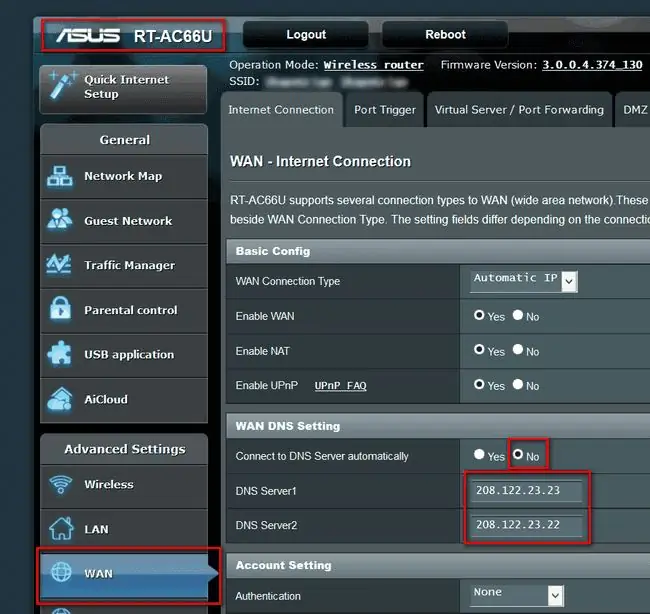The image size is (650, 614).
Task: Click the Guest Network people icon
Action: [60, 218]
